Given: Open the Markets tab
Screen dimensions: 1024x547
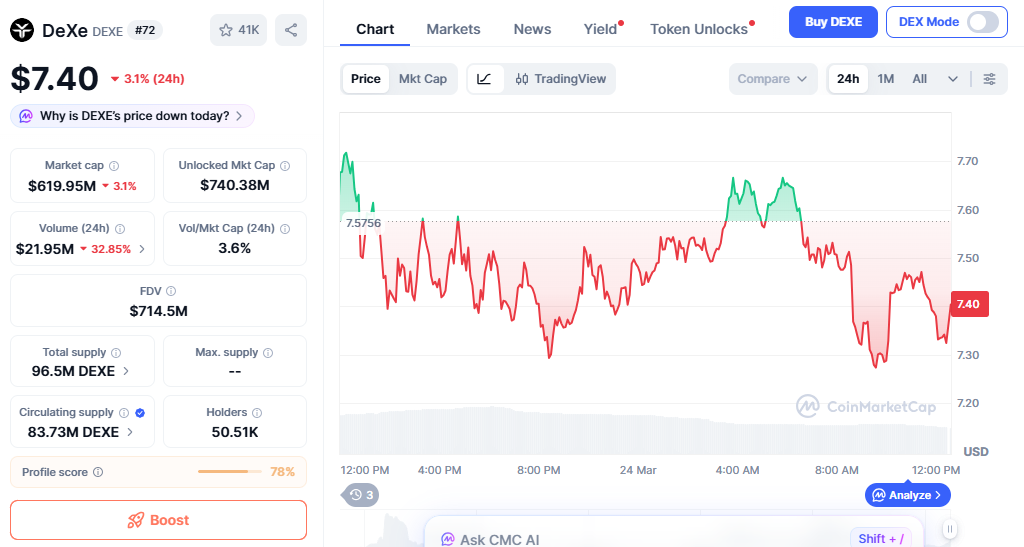Looking at the screenshot, I should click(453, 29).
